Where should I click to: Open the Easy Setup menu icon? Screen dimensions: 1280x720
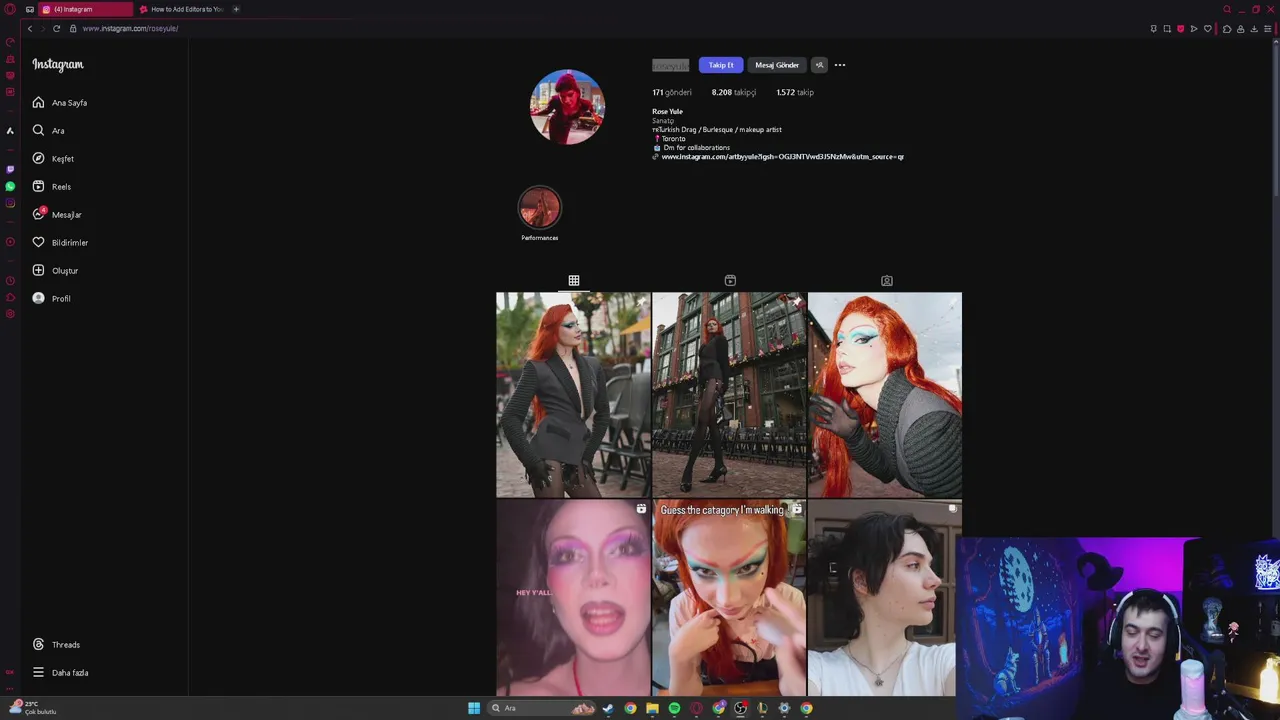(x=1268, y=29)
